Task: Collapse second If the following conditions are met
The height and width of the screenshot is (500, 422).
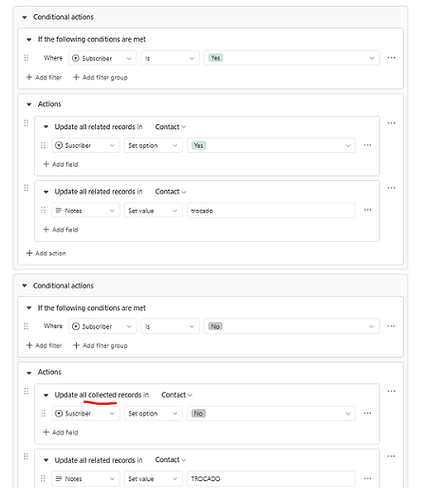Action: coord(29,308)
